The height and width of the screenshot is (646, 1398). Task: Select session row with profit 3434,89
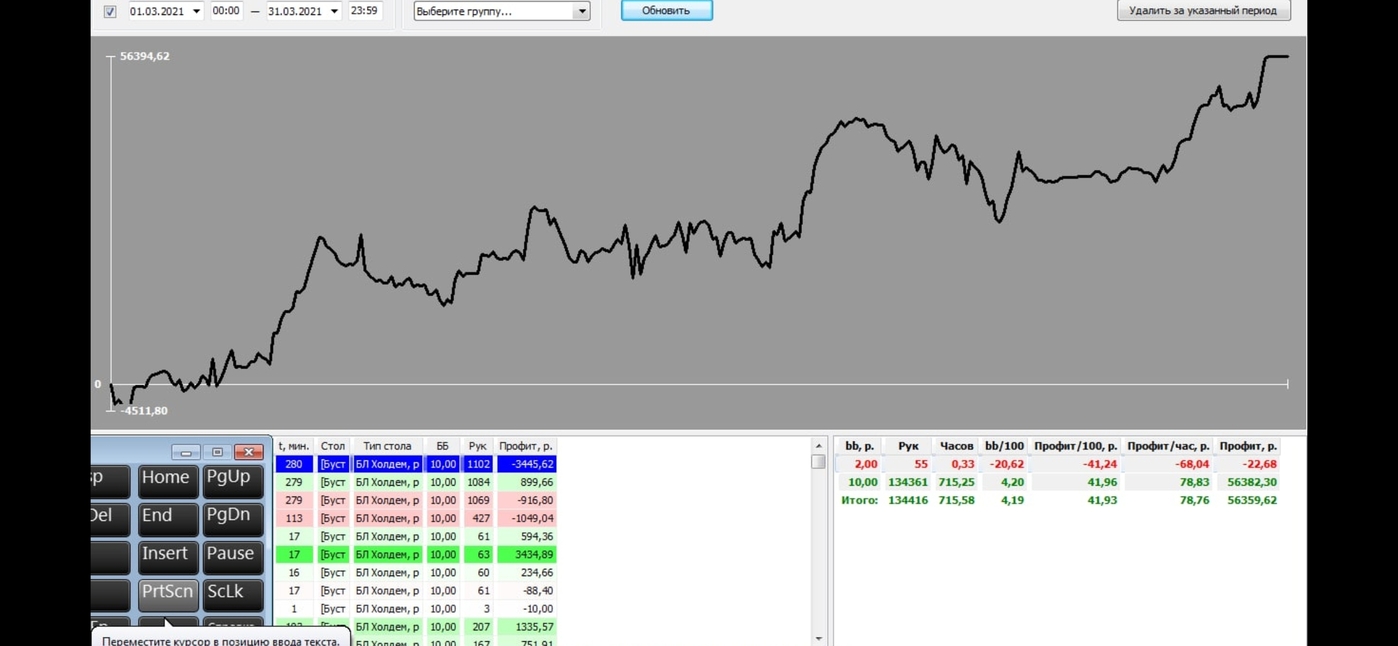coord(416,554)
